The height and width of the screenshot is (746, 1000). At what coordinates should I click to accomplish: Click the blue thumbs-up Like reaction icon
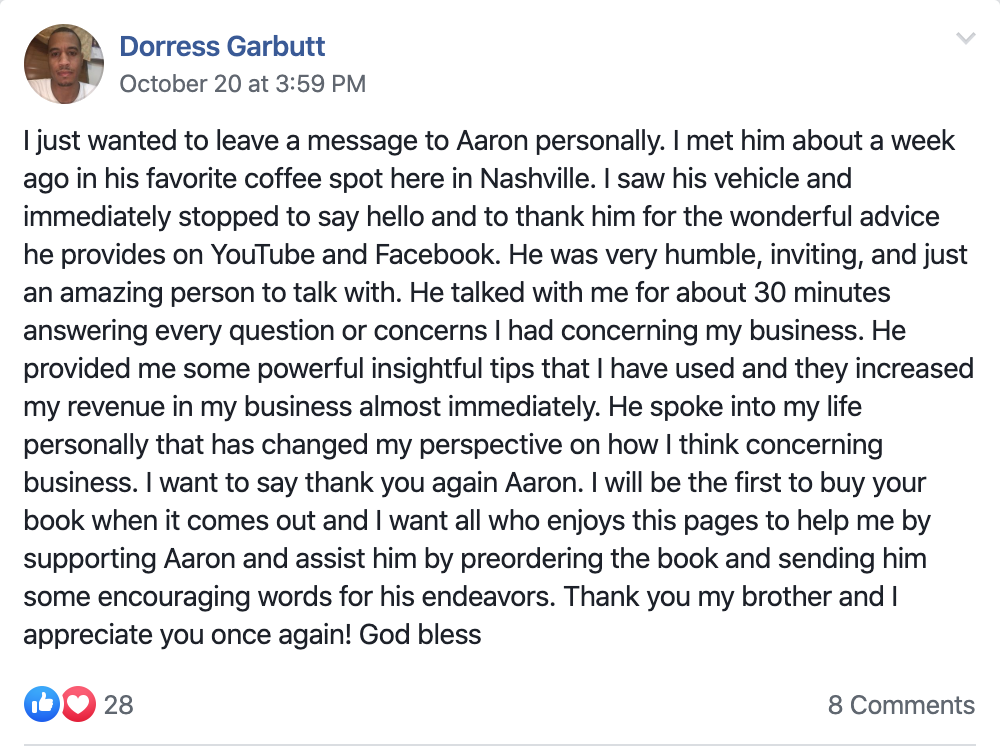(42, 704)
